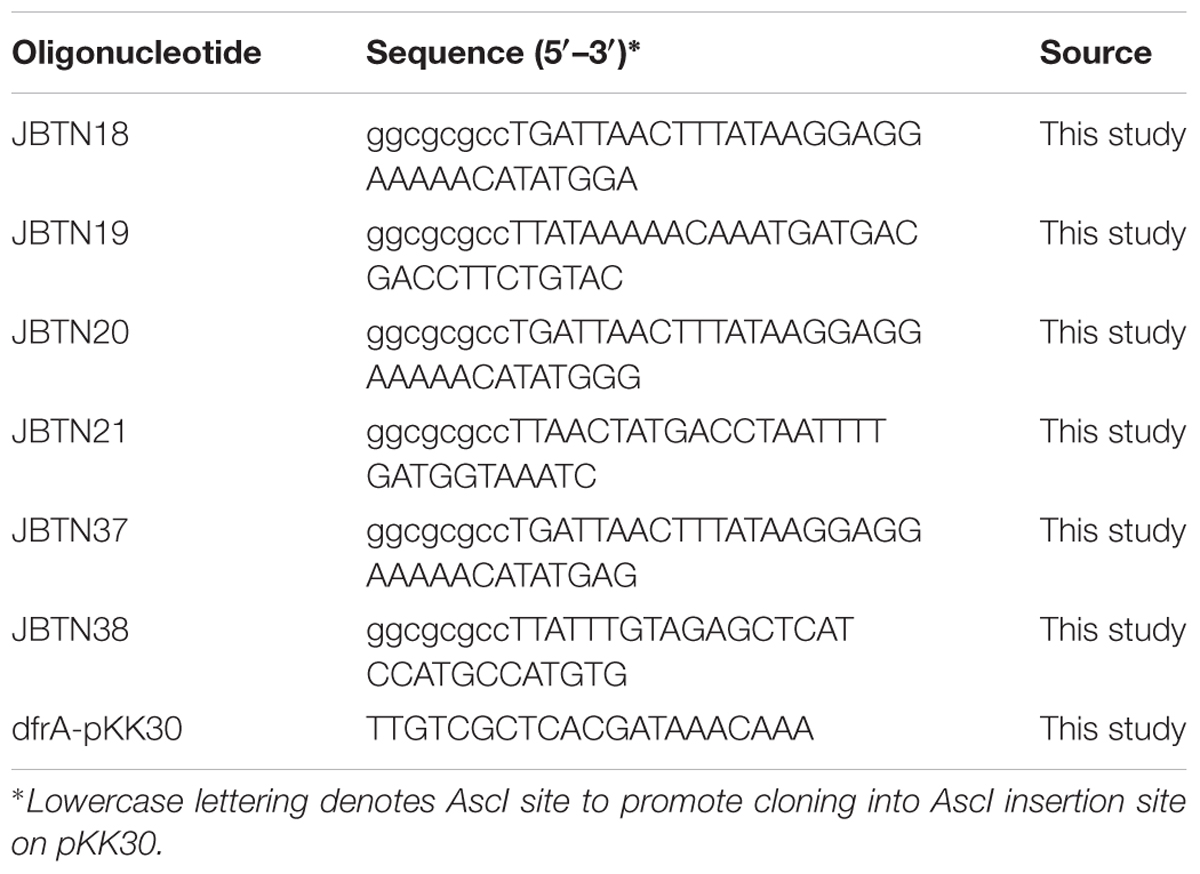Click the TTGTCGCTCACGATAAACAAA sequence
Screen dimensions: 1200x874
pos(590,729)
